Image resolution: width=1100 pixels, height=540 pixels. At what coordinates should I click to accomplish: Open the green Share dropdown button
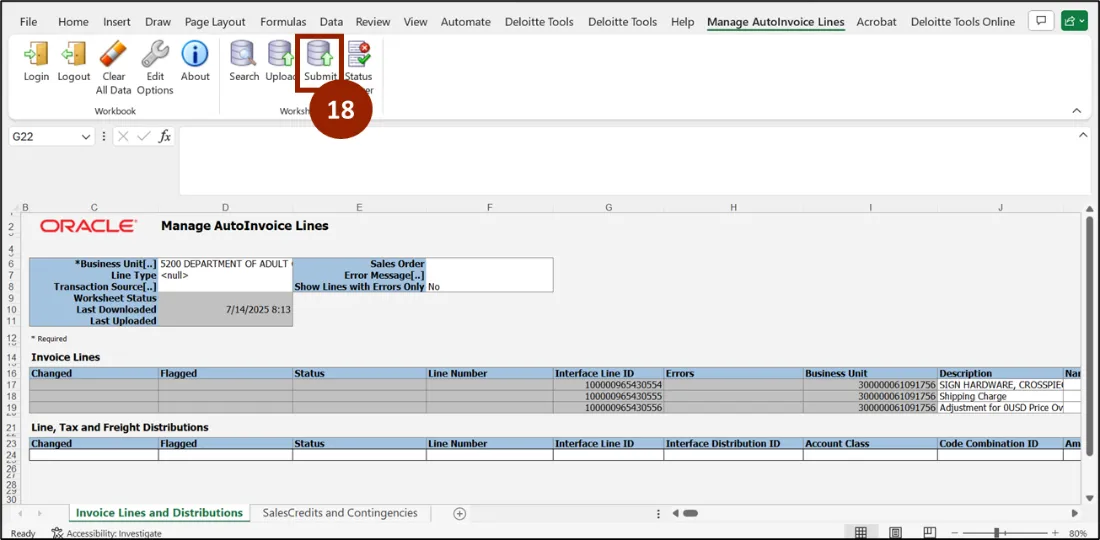[1074, 21]
